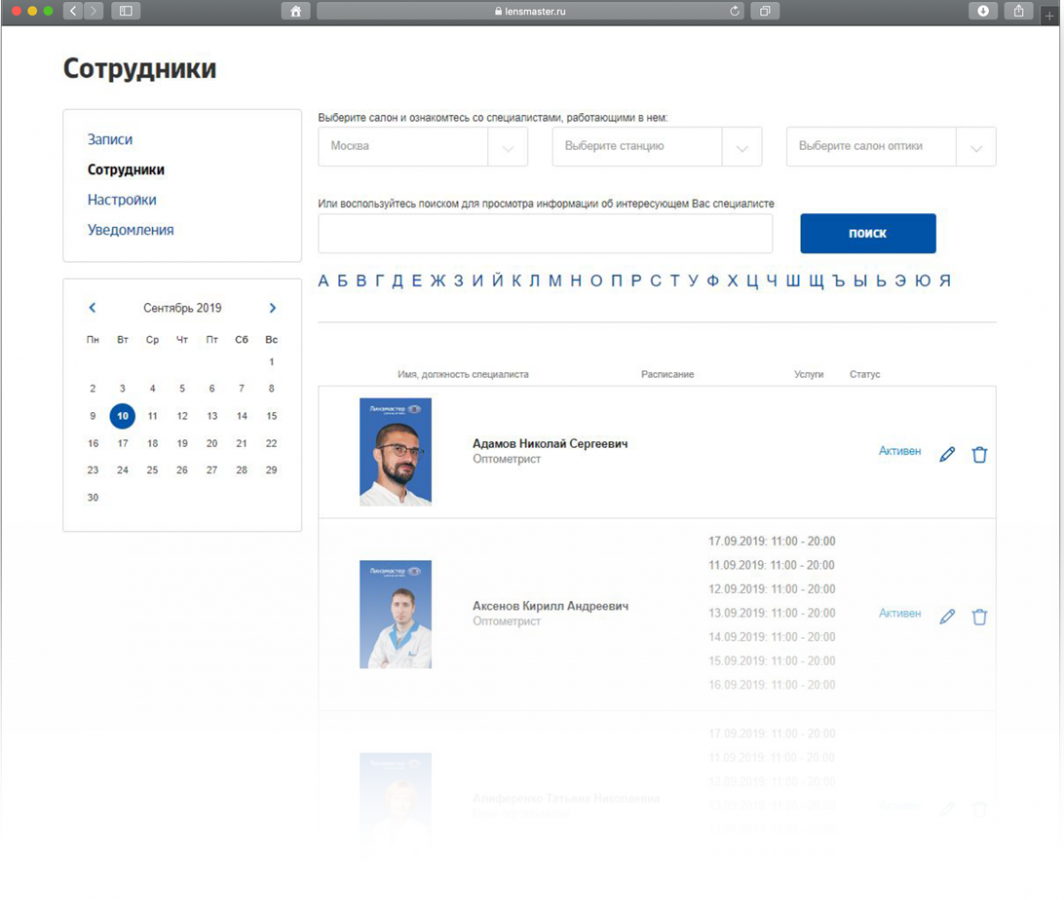This screenshot has height=900, width=1064.
Task: Toggle the browser sidebar icon
Action: [126, 11]
